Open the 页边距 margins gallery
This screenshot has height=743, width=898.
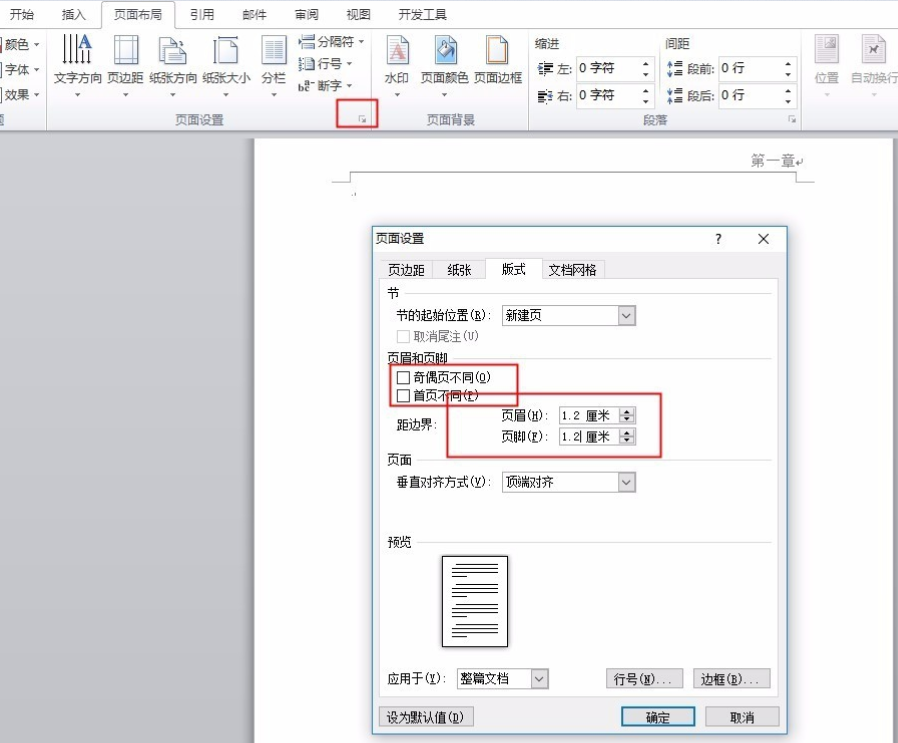125,65
